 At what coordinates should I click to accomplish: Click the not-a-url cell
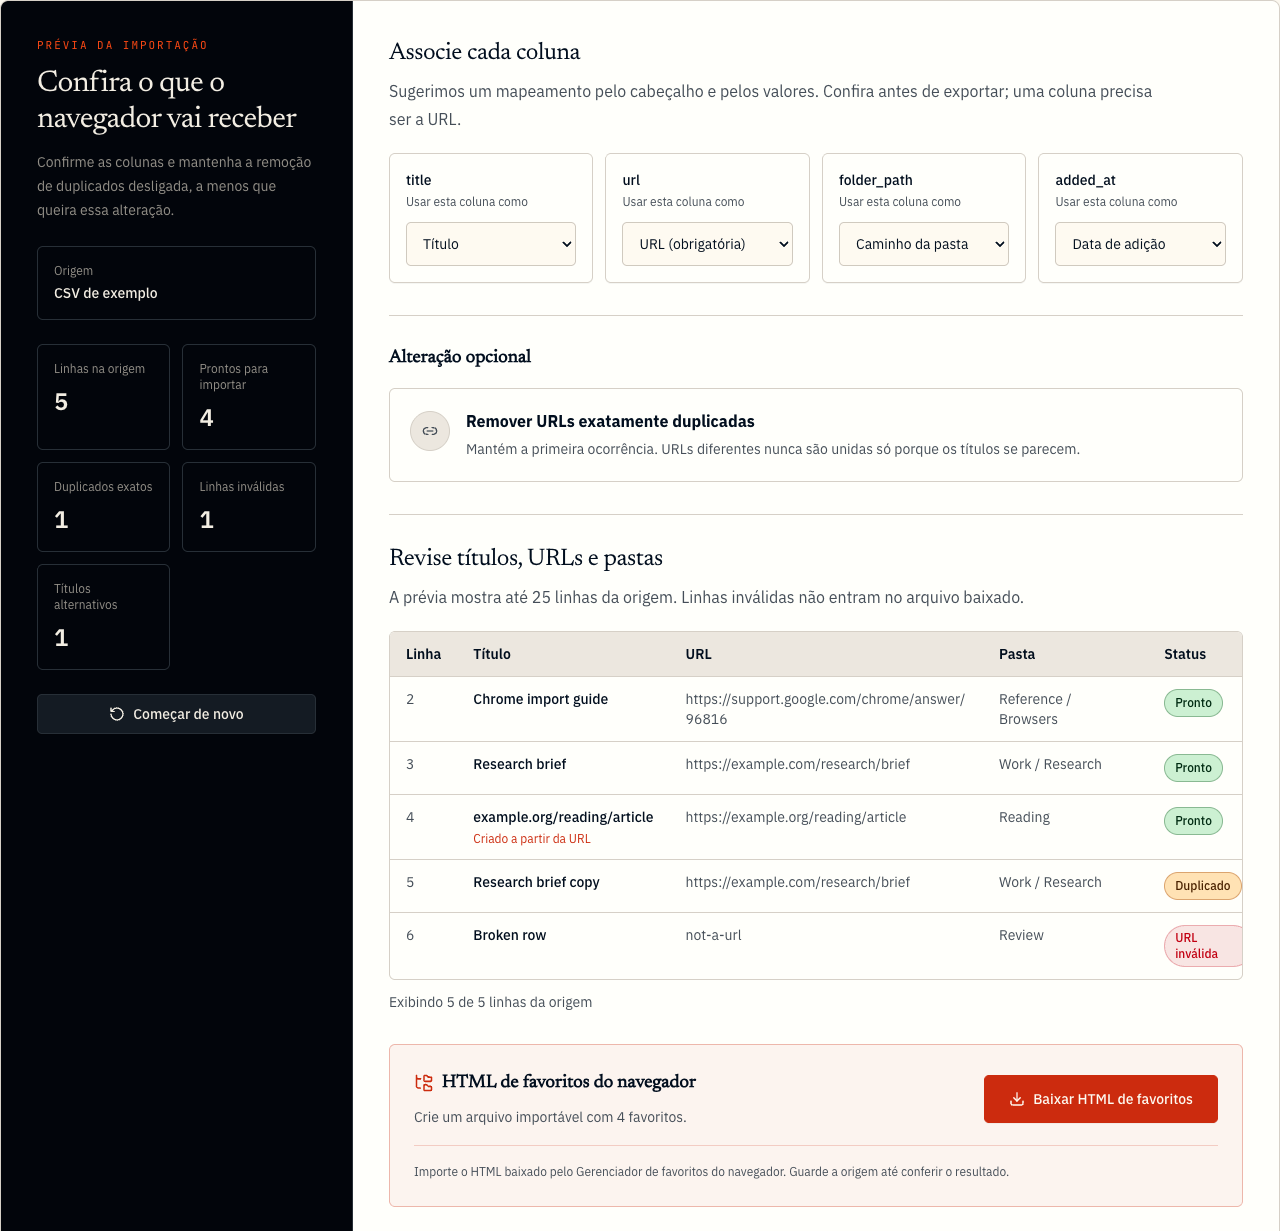pyautogui.click(x=714, y=935)
